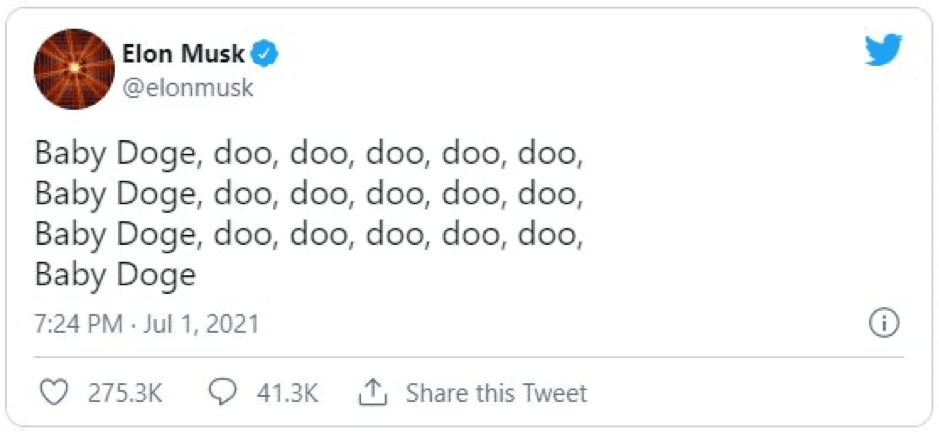This screenshot has width=939, height=433.
Task: Select the Share this Tweet link
Action: click(496, 393)
